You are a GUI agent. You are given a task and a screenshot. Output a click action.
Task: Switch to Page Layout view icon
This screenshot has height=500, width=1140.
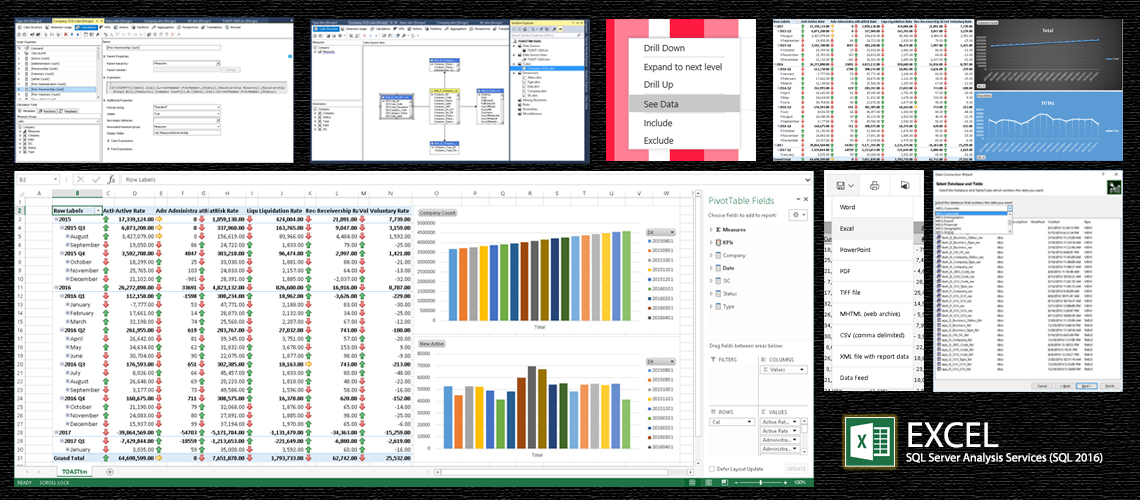tap(710, 483)
